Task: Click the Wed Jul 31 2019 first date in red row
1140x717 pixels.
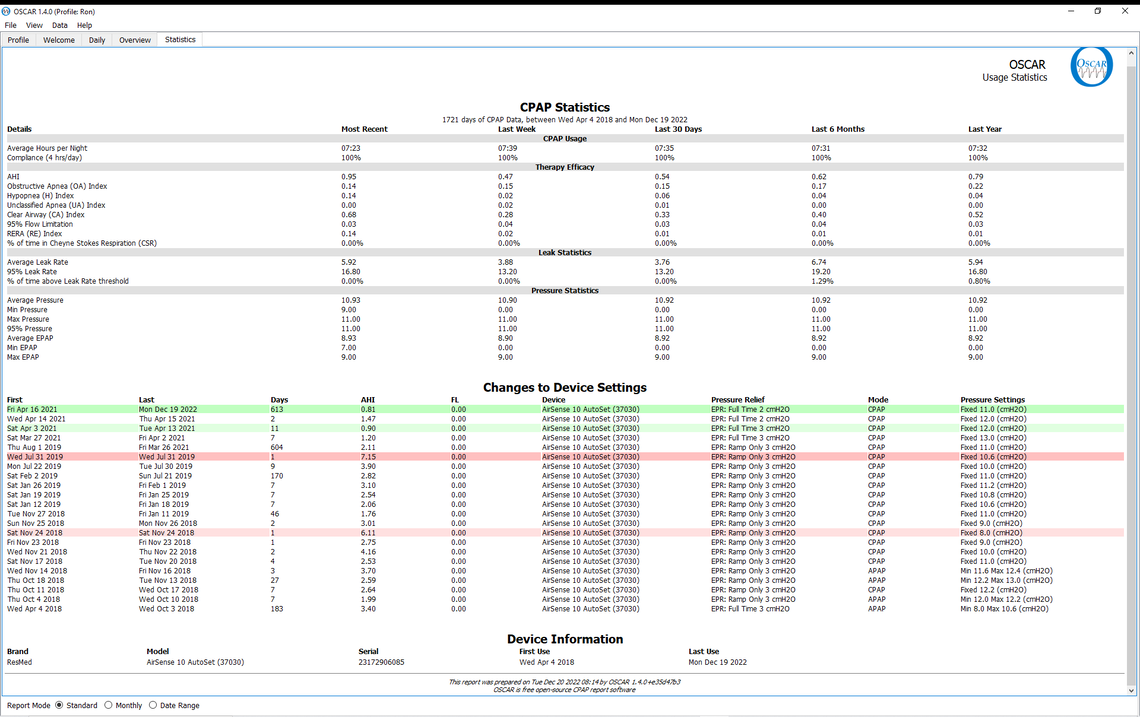Action: (x=35, y=457)
